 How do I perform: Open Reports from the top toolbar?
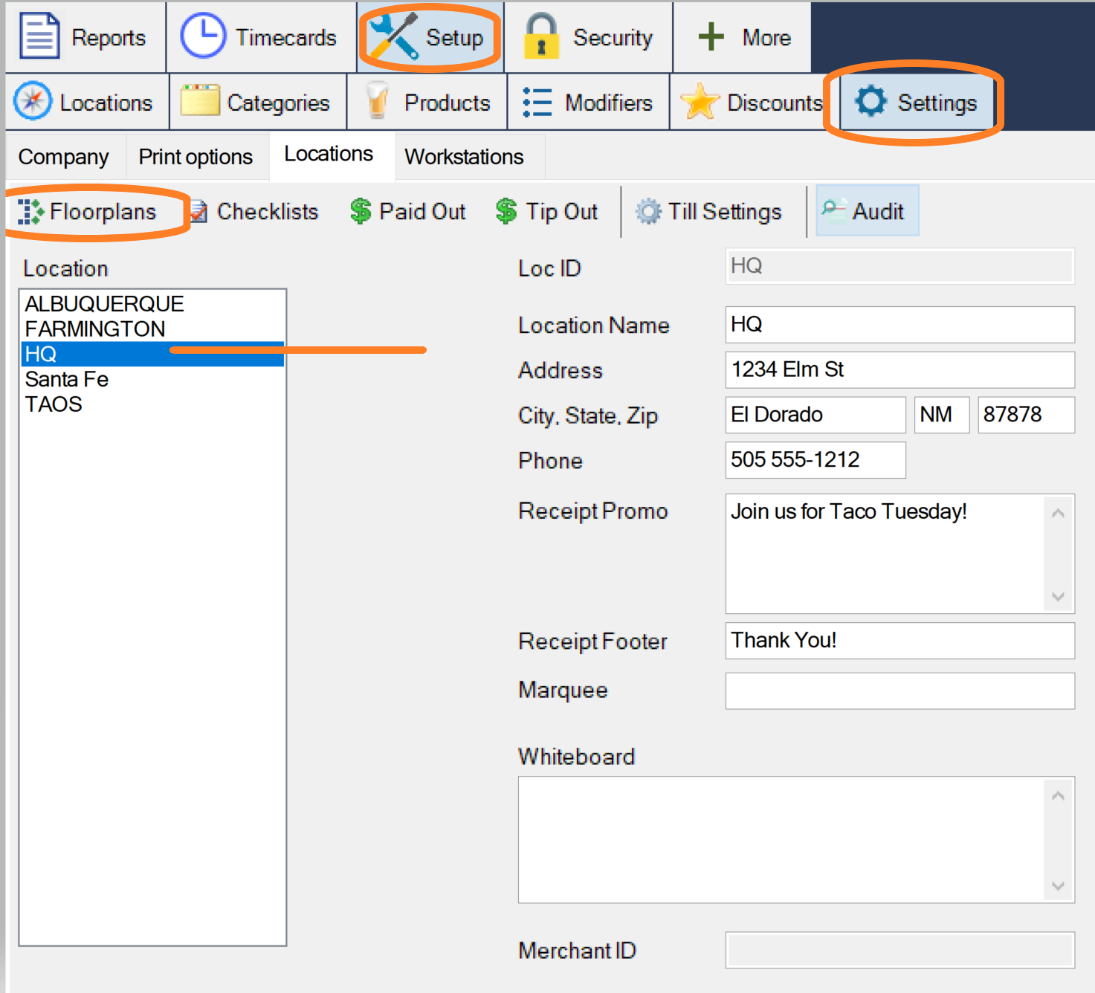point(86,37)
